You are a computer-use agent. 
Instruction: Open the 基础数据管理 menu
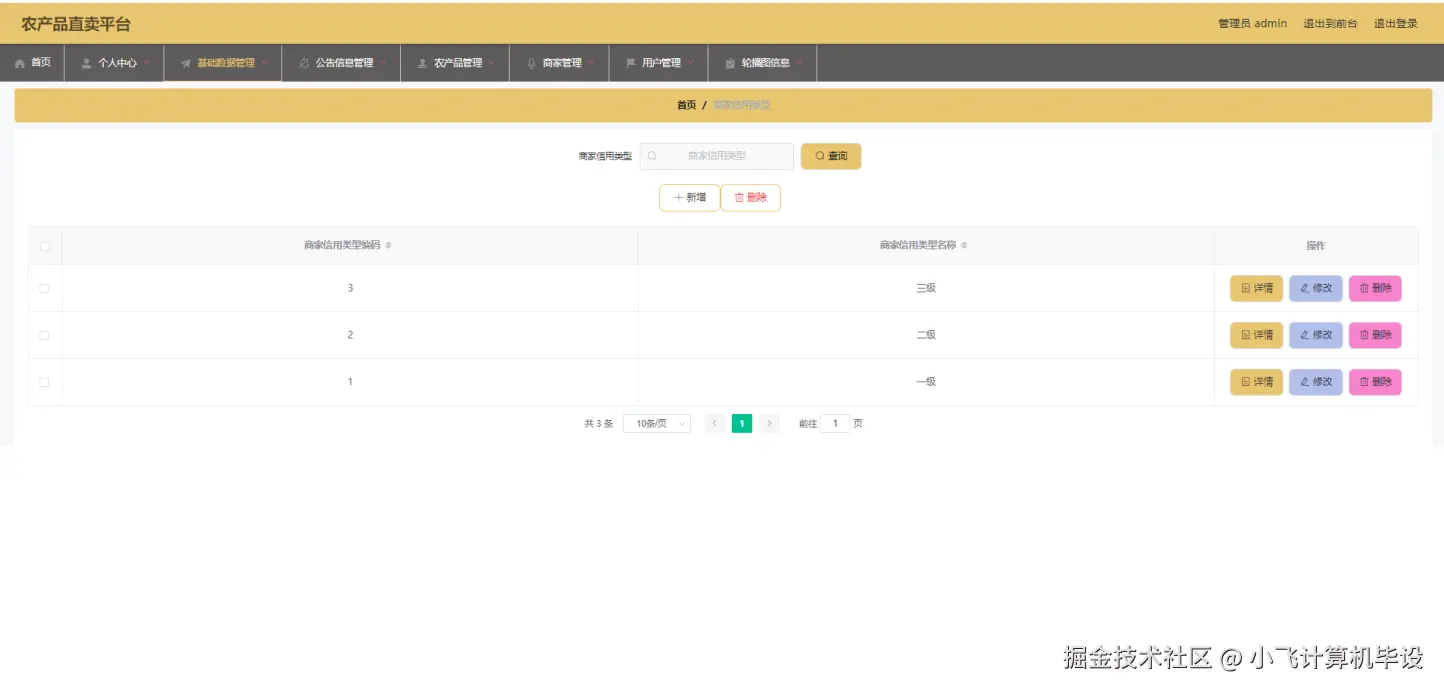223,63
